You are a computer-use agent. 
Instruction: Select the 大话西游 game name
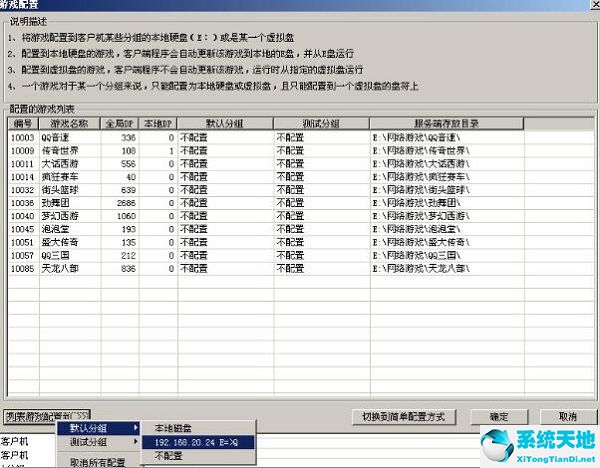60,164
